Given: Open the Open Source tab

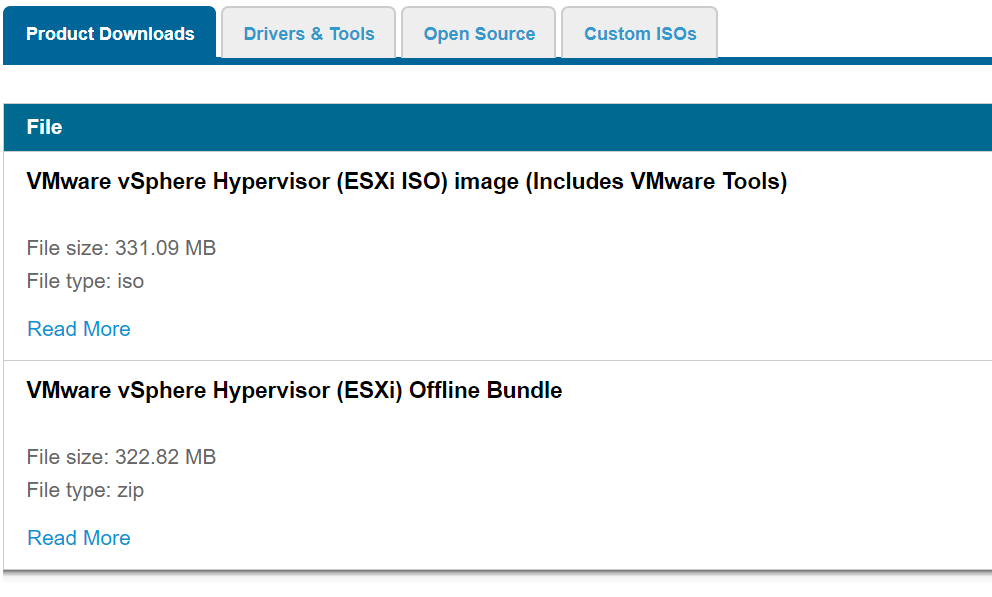Looking at the screenshot, I should click(x=478, y=32).
